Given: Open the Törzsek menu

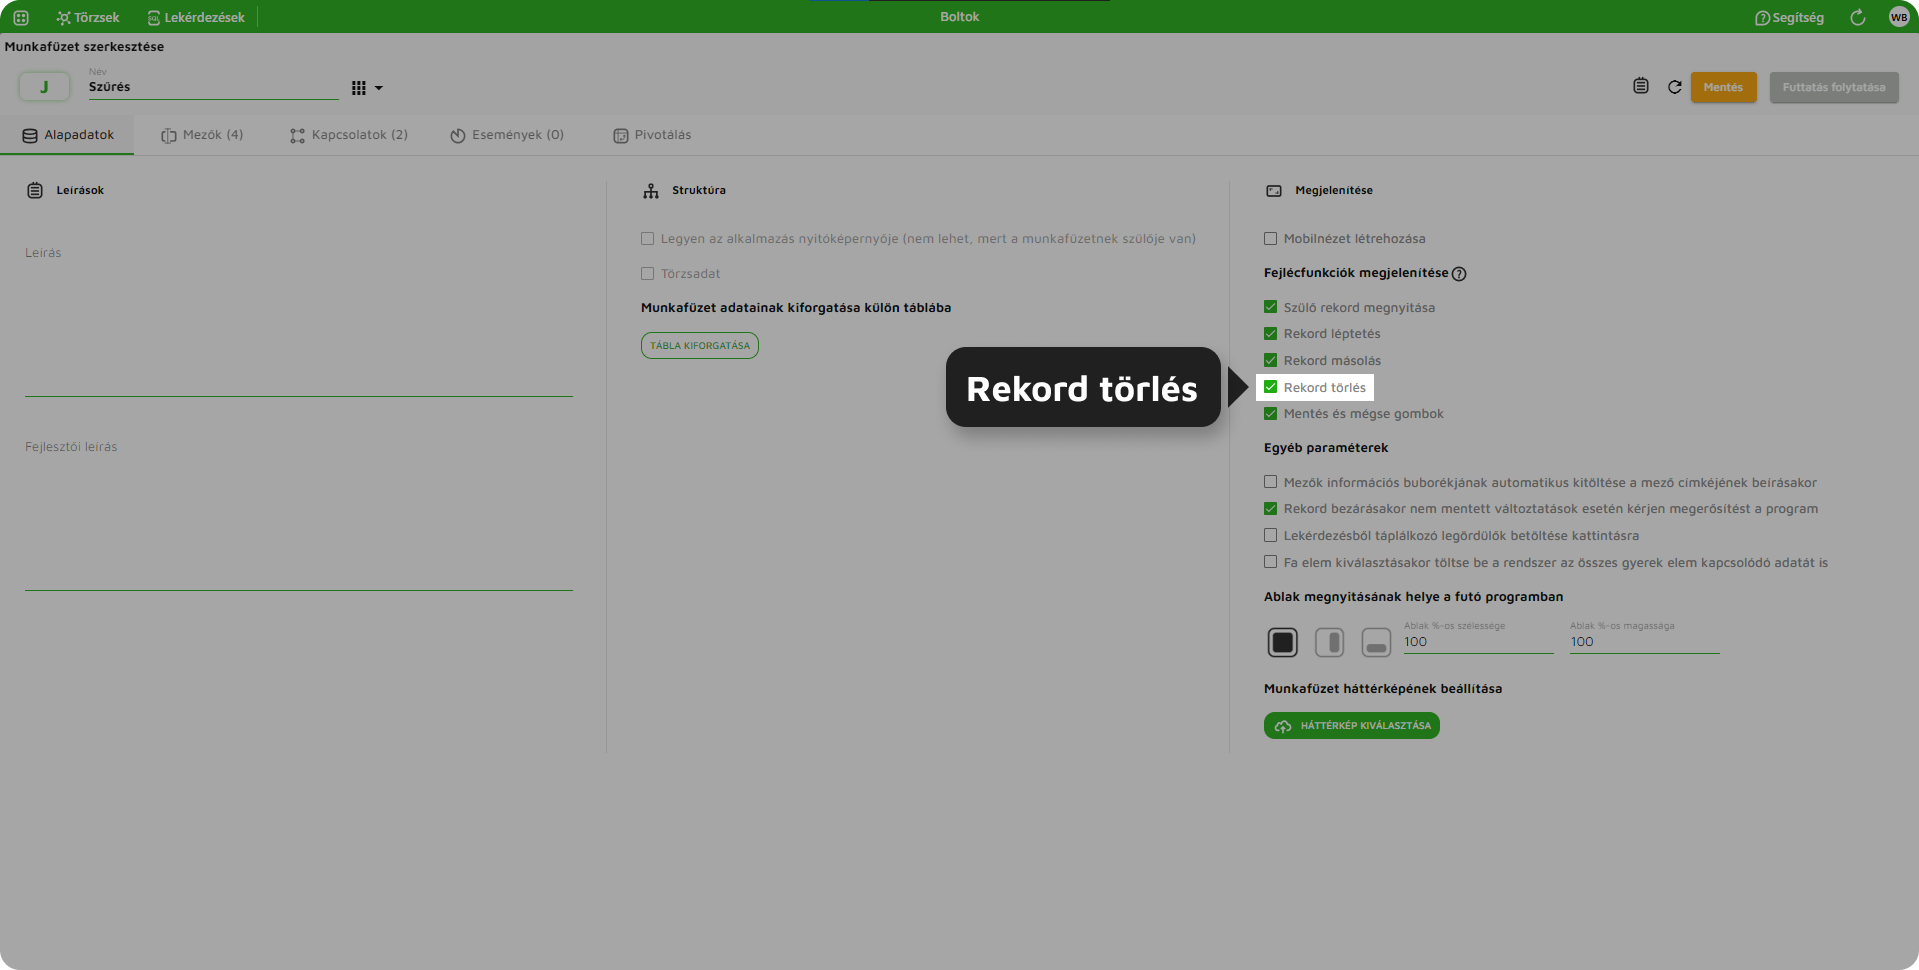Looking at the screenshot, I should pyautogui.click(x=88, y=17).
